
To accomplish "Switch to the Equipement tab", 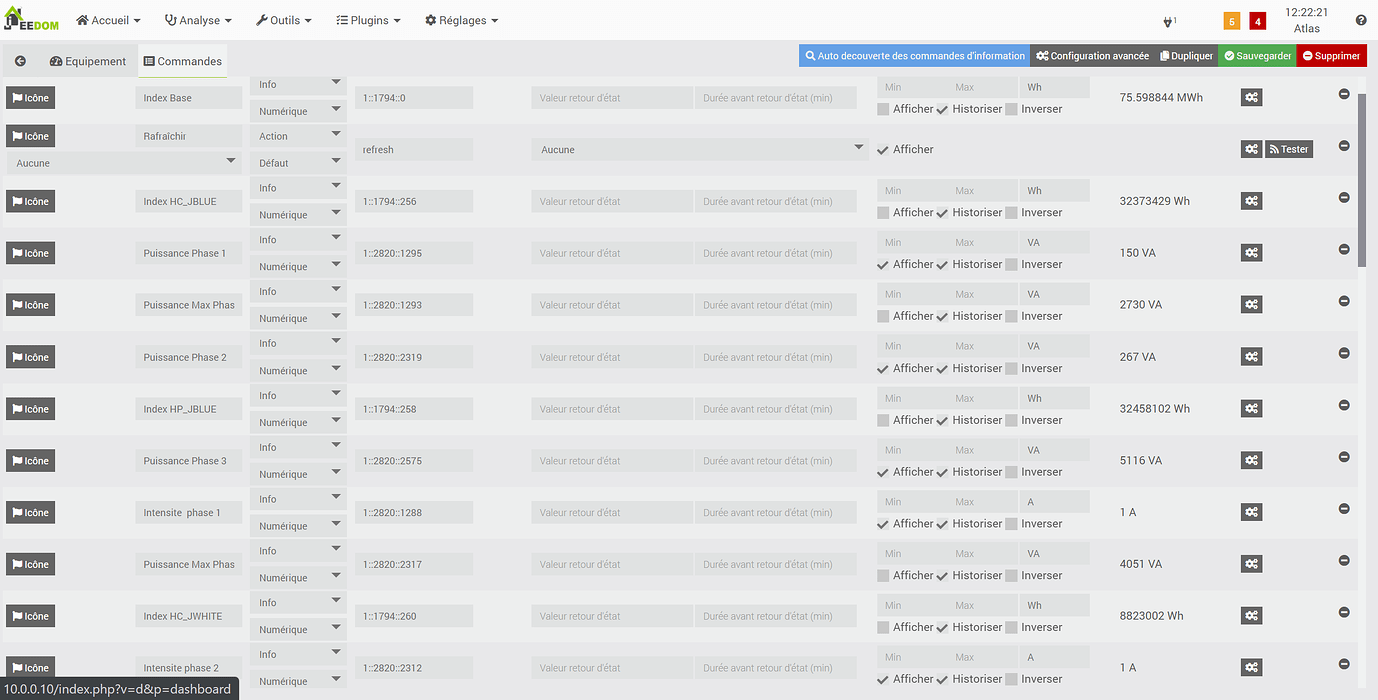I will coord(88,61).
